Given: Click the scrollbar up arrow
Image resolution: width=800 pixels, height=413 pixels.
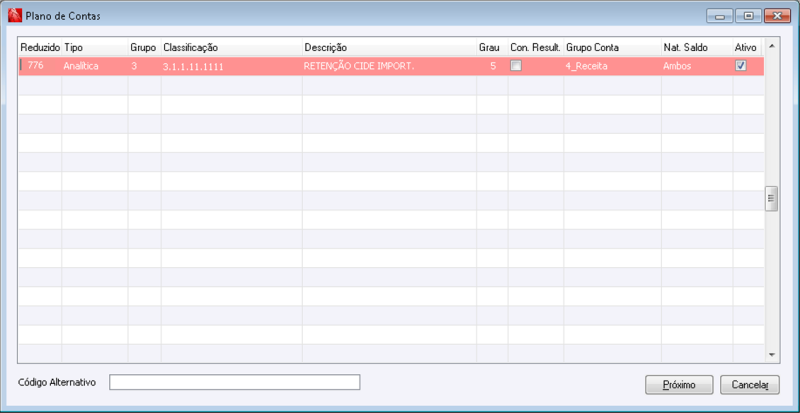Looking at the screenshot, I should pos(771,46).
